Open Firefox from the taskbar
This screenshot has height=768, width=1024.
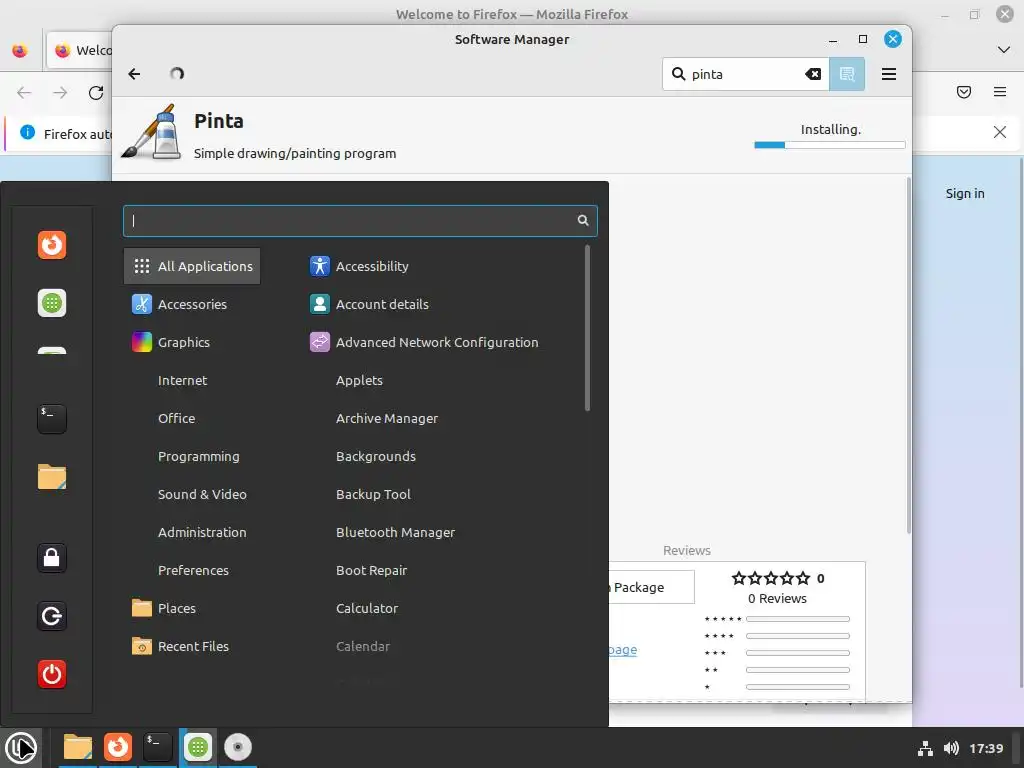pyautogui.click(x=118, y=747)
